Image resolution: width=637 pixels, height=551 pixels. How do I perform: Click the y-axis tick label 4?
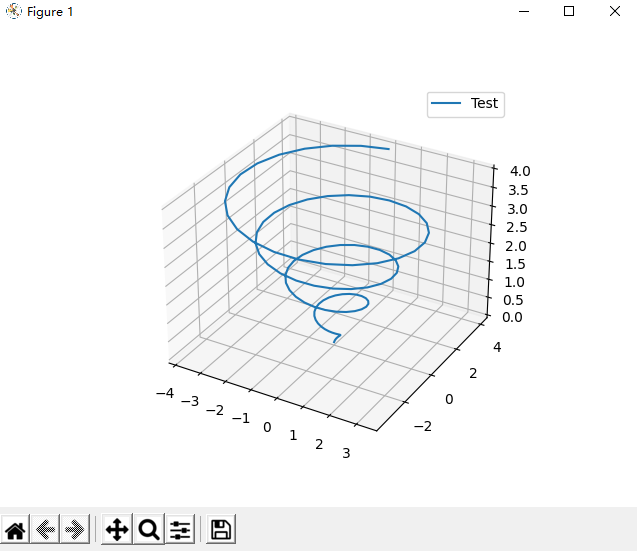click(497, 347)
